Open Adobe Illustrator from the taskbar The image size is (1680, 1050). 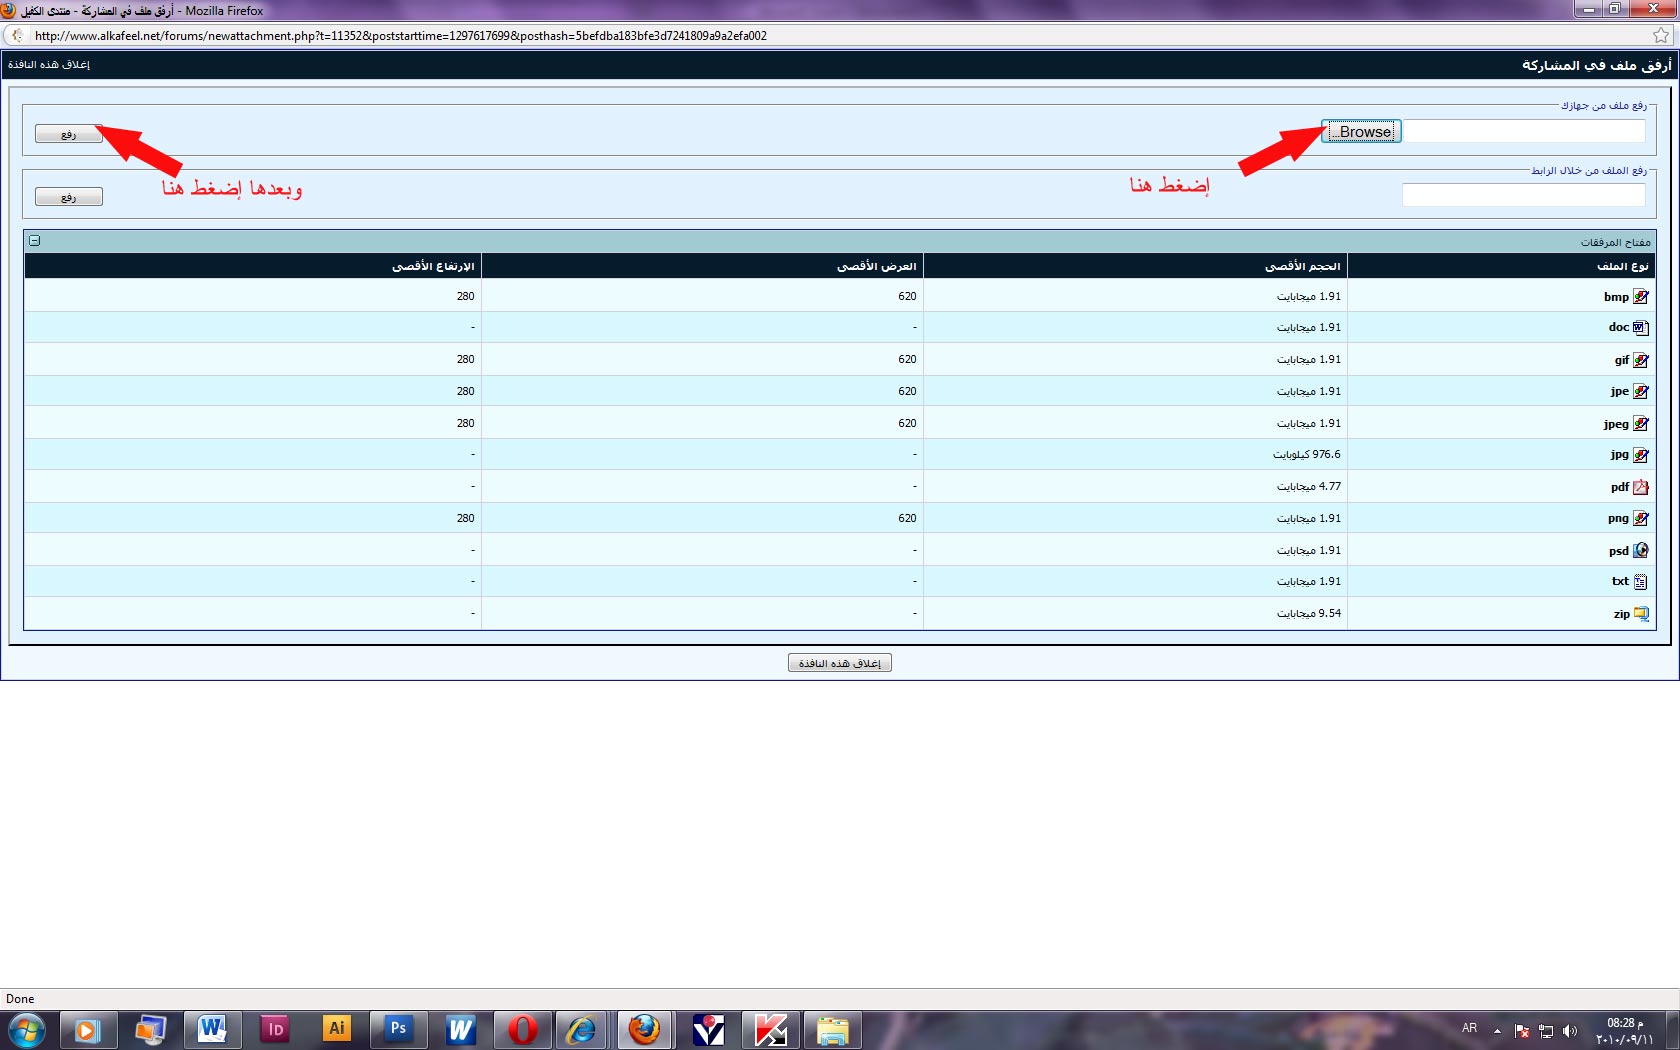[336, 1029]
